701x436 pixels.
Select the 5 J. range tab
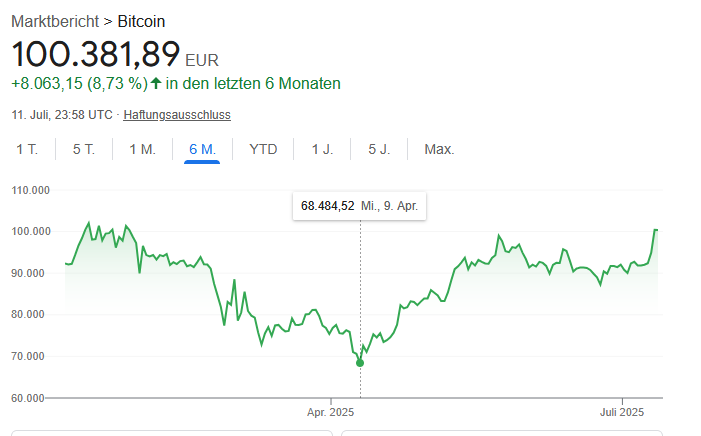tap(379, 149)
